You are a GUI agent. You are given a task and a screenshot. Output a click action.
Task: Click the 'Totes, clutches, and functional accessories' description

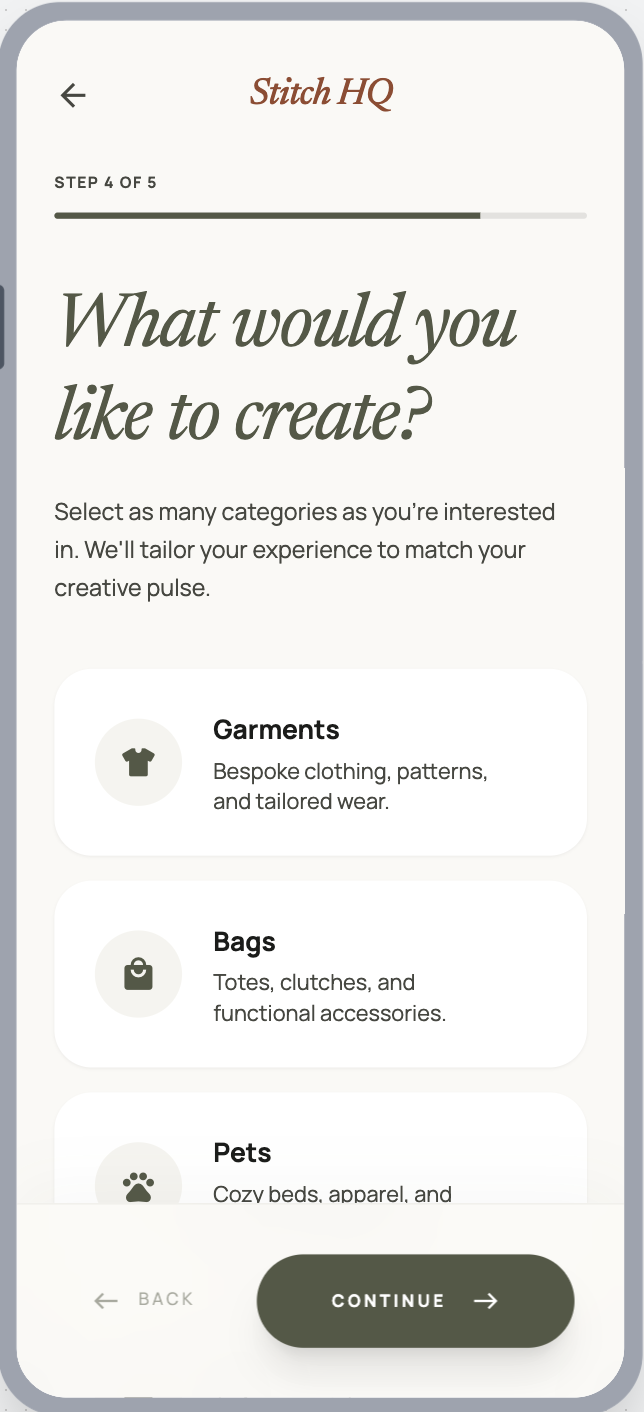click(x=329, y=997)
